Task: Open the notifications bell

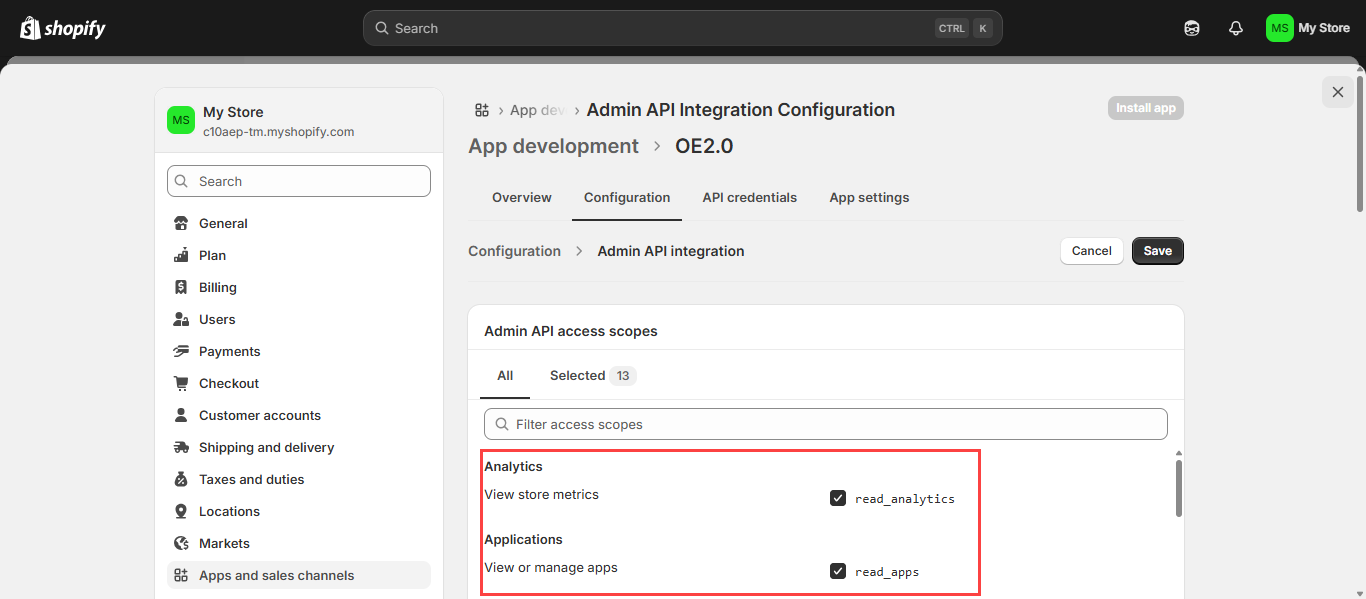Action: [1236, 28]
